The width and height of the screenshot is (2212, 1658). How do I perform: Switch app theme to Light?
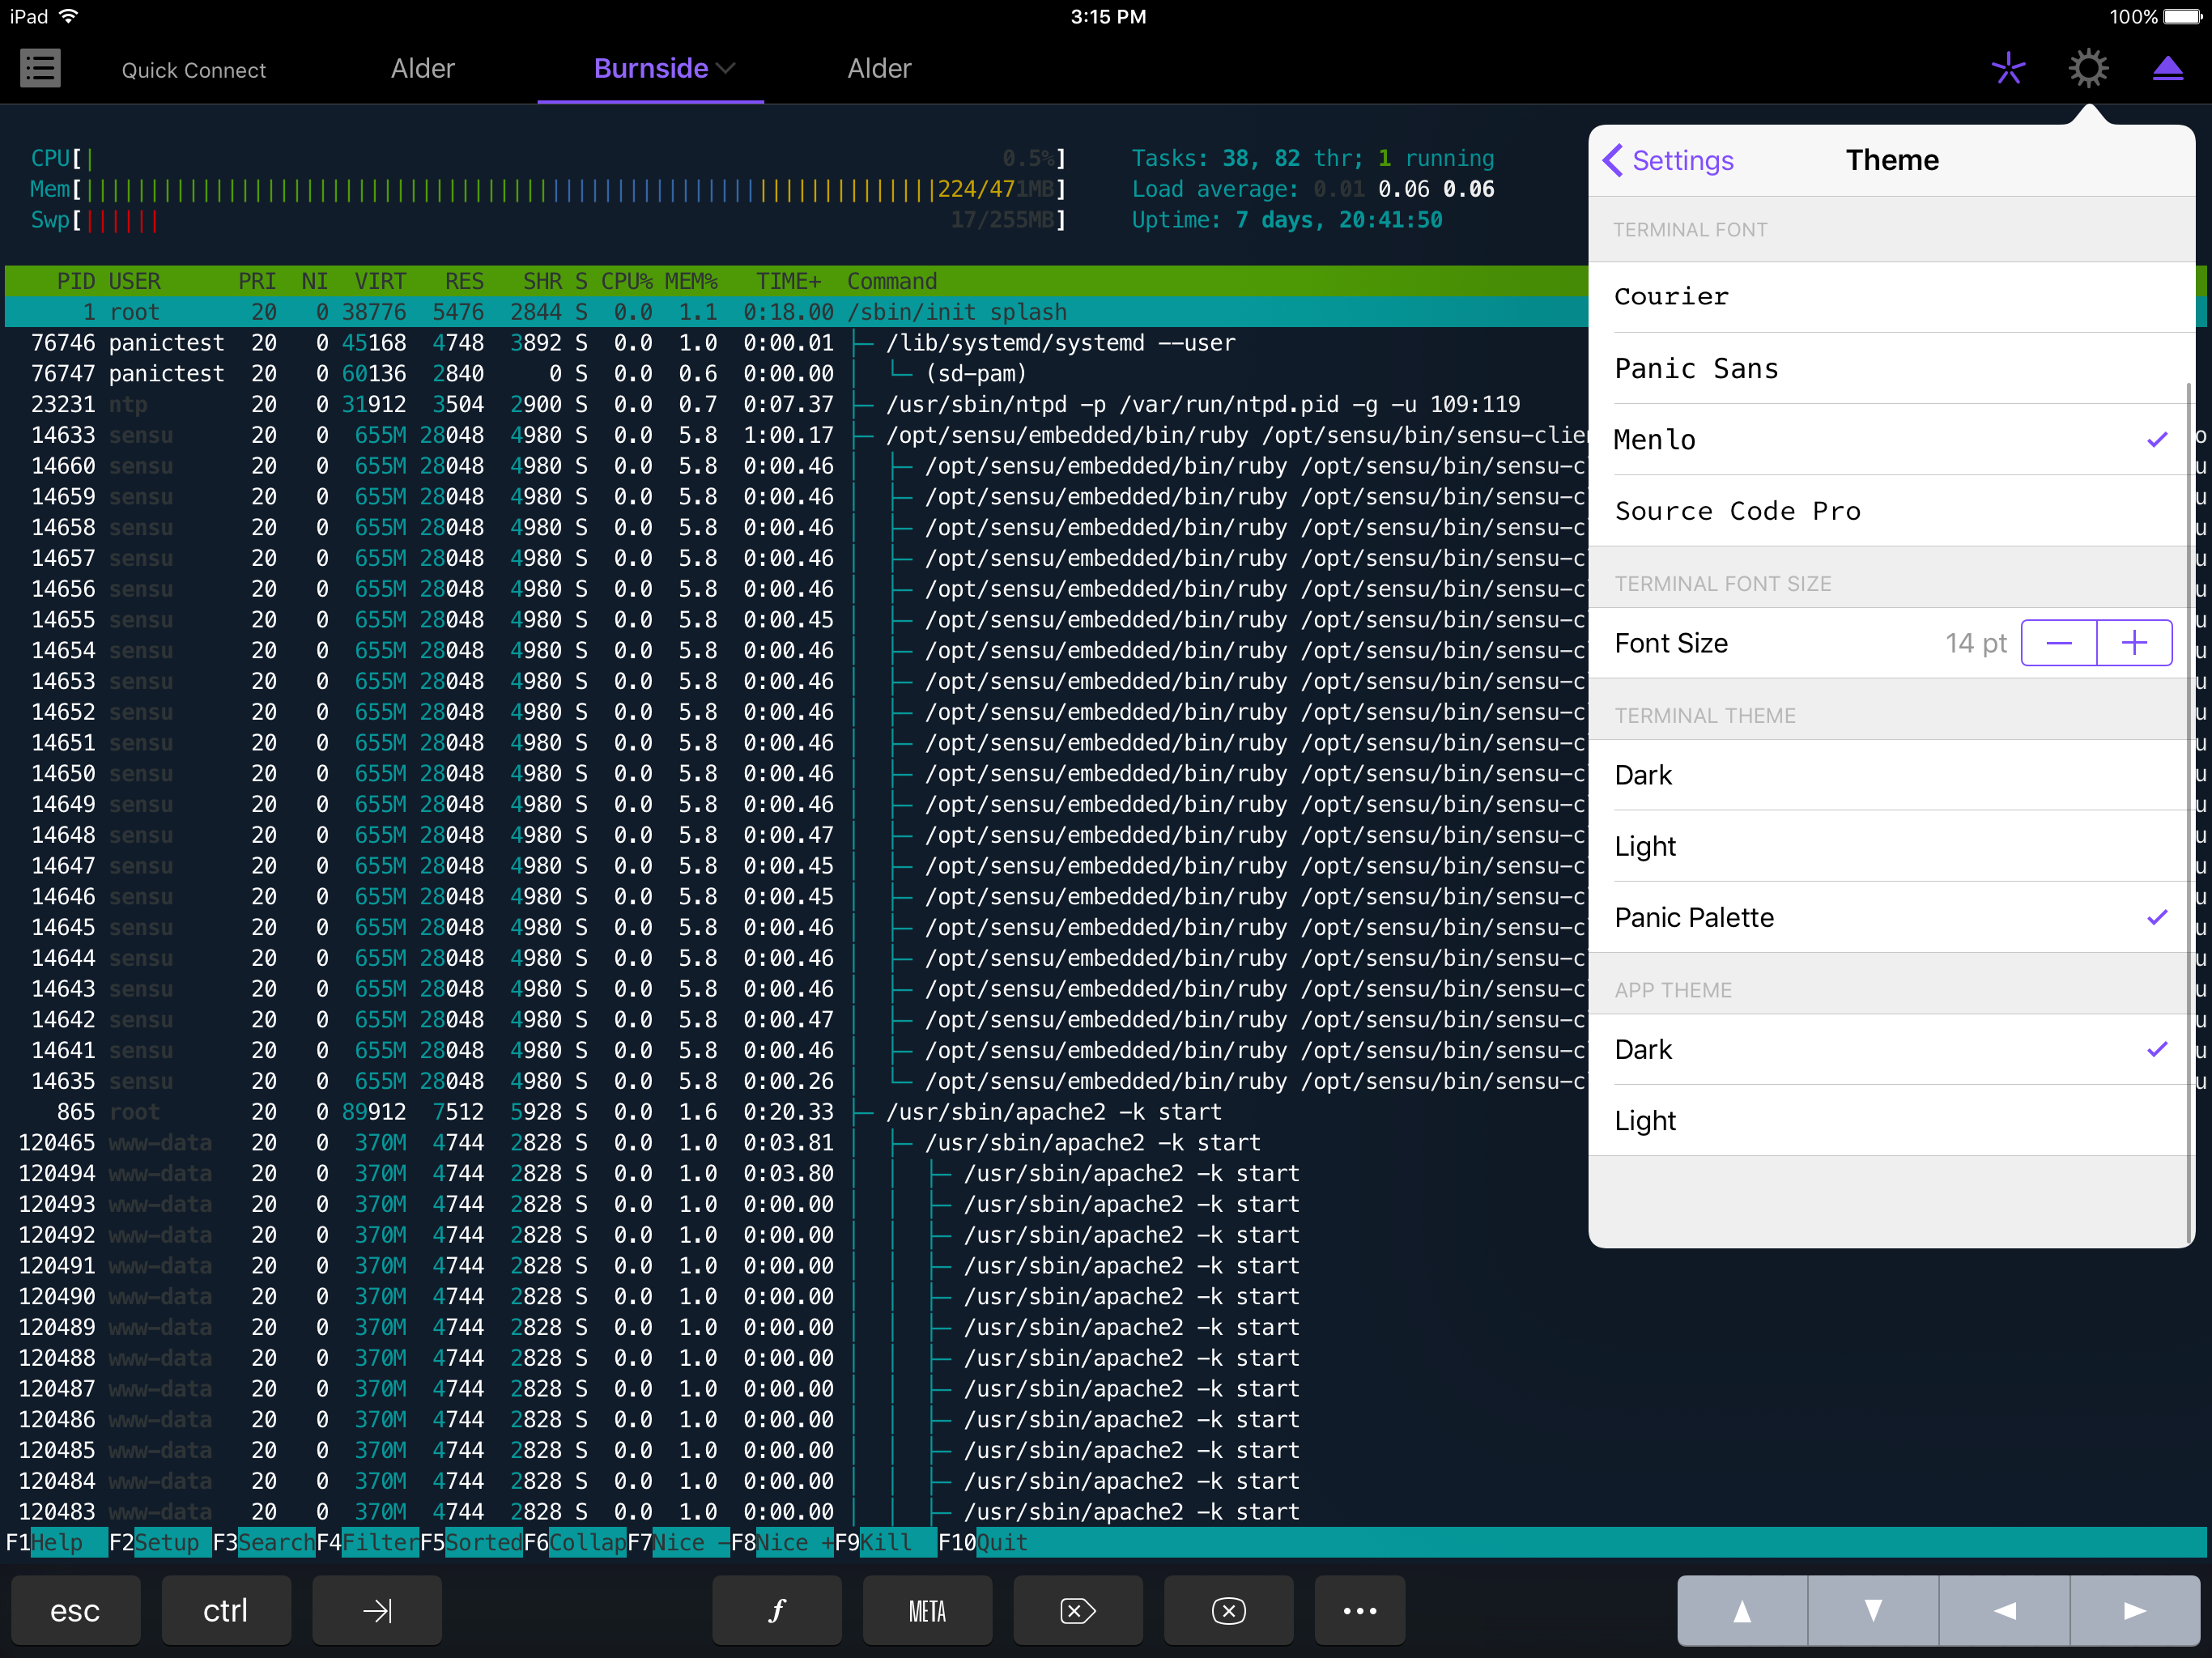coord(1645,1120)
